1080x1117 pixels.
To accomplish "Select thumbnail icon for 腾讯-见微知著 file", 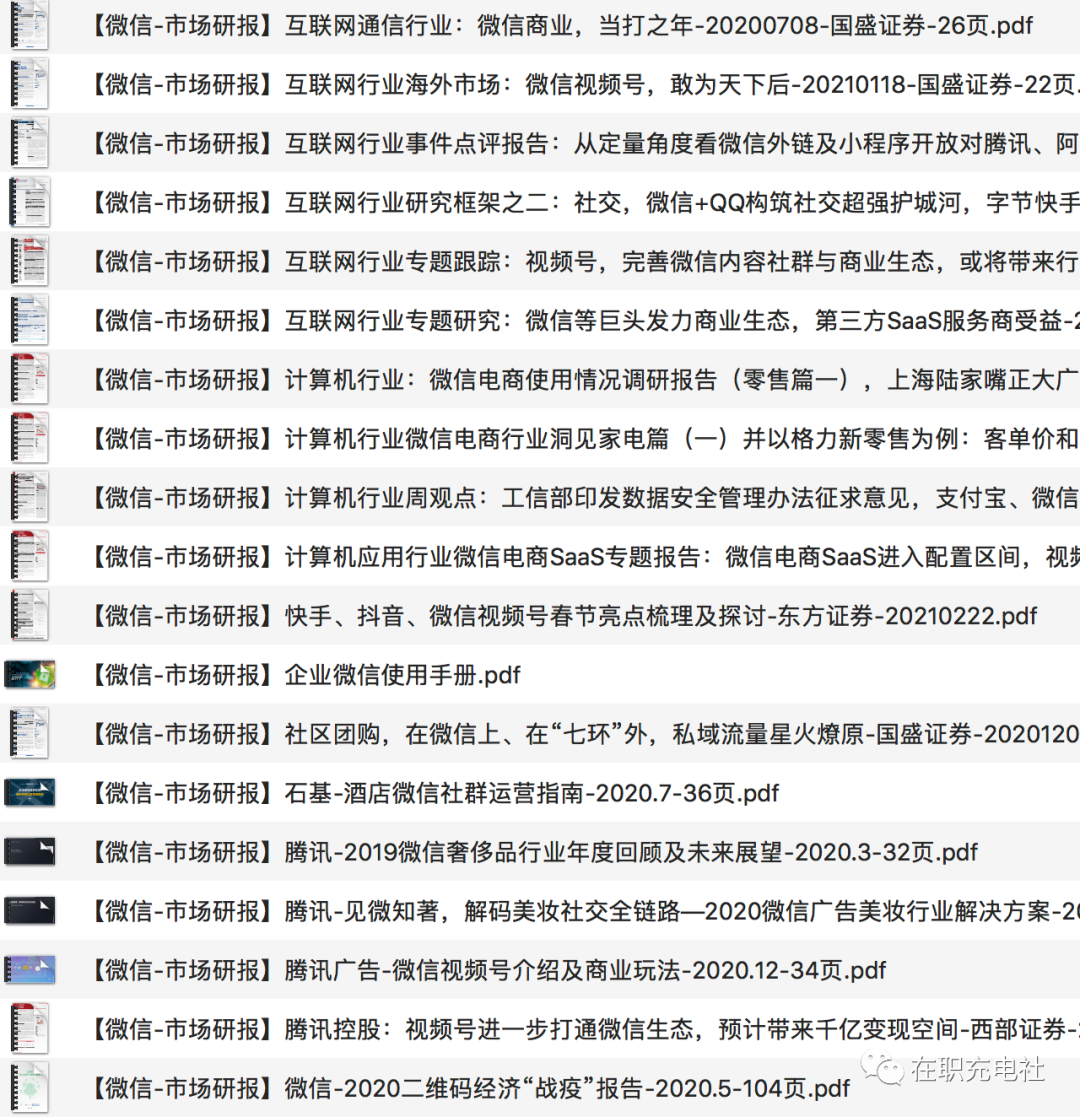I will 29,911.
